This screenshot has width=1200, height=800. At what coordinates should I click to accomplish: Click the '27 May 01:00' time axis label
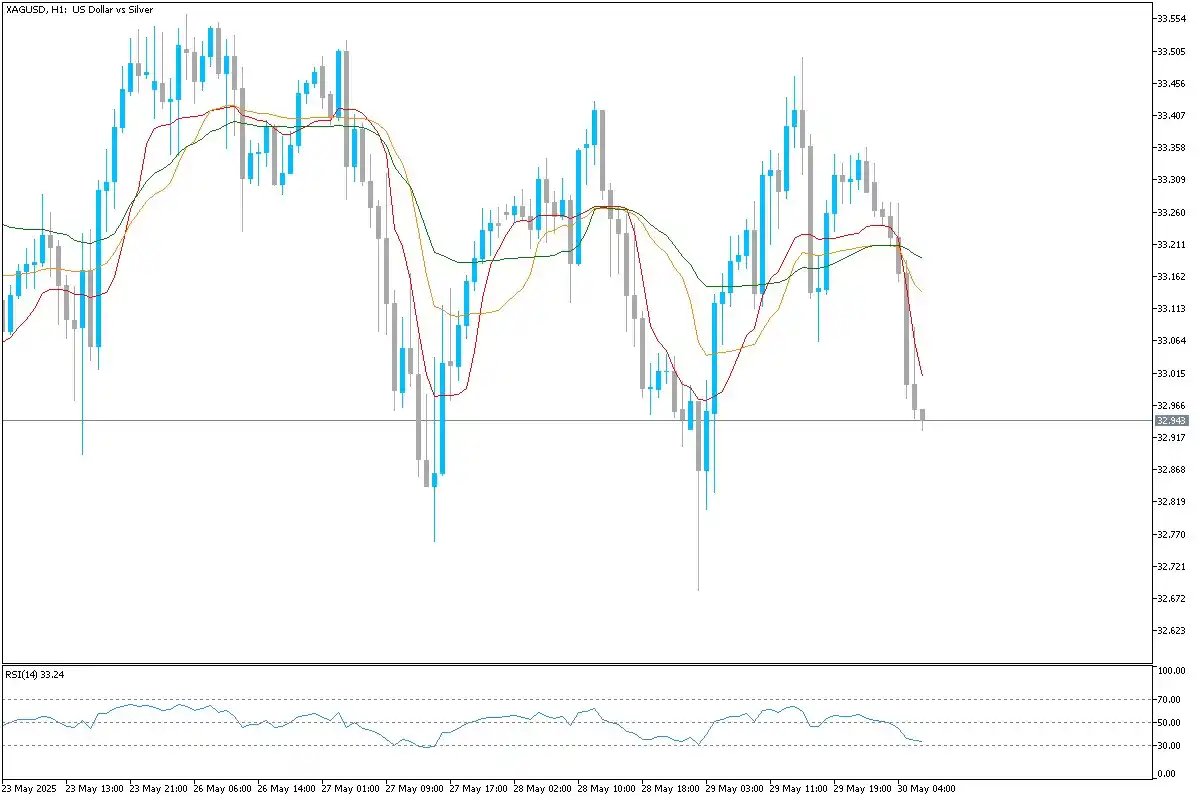pos(350,789)
